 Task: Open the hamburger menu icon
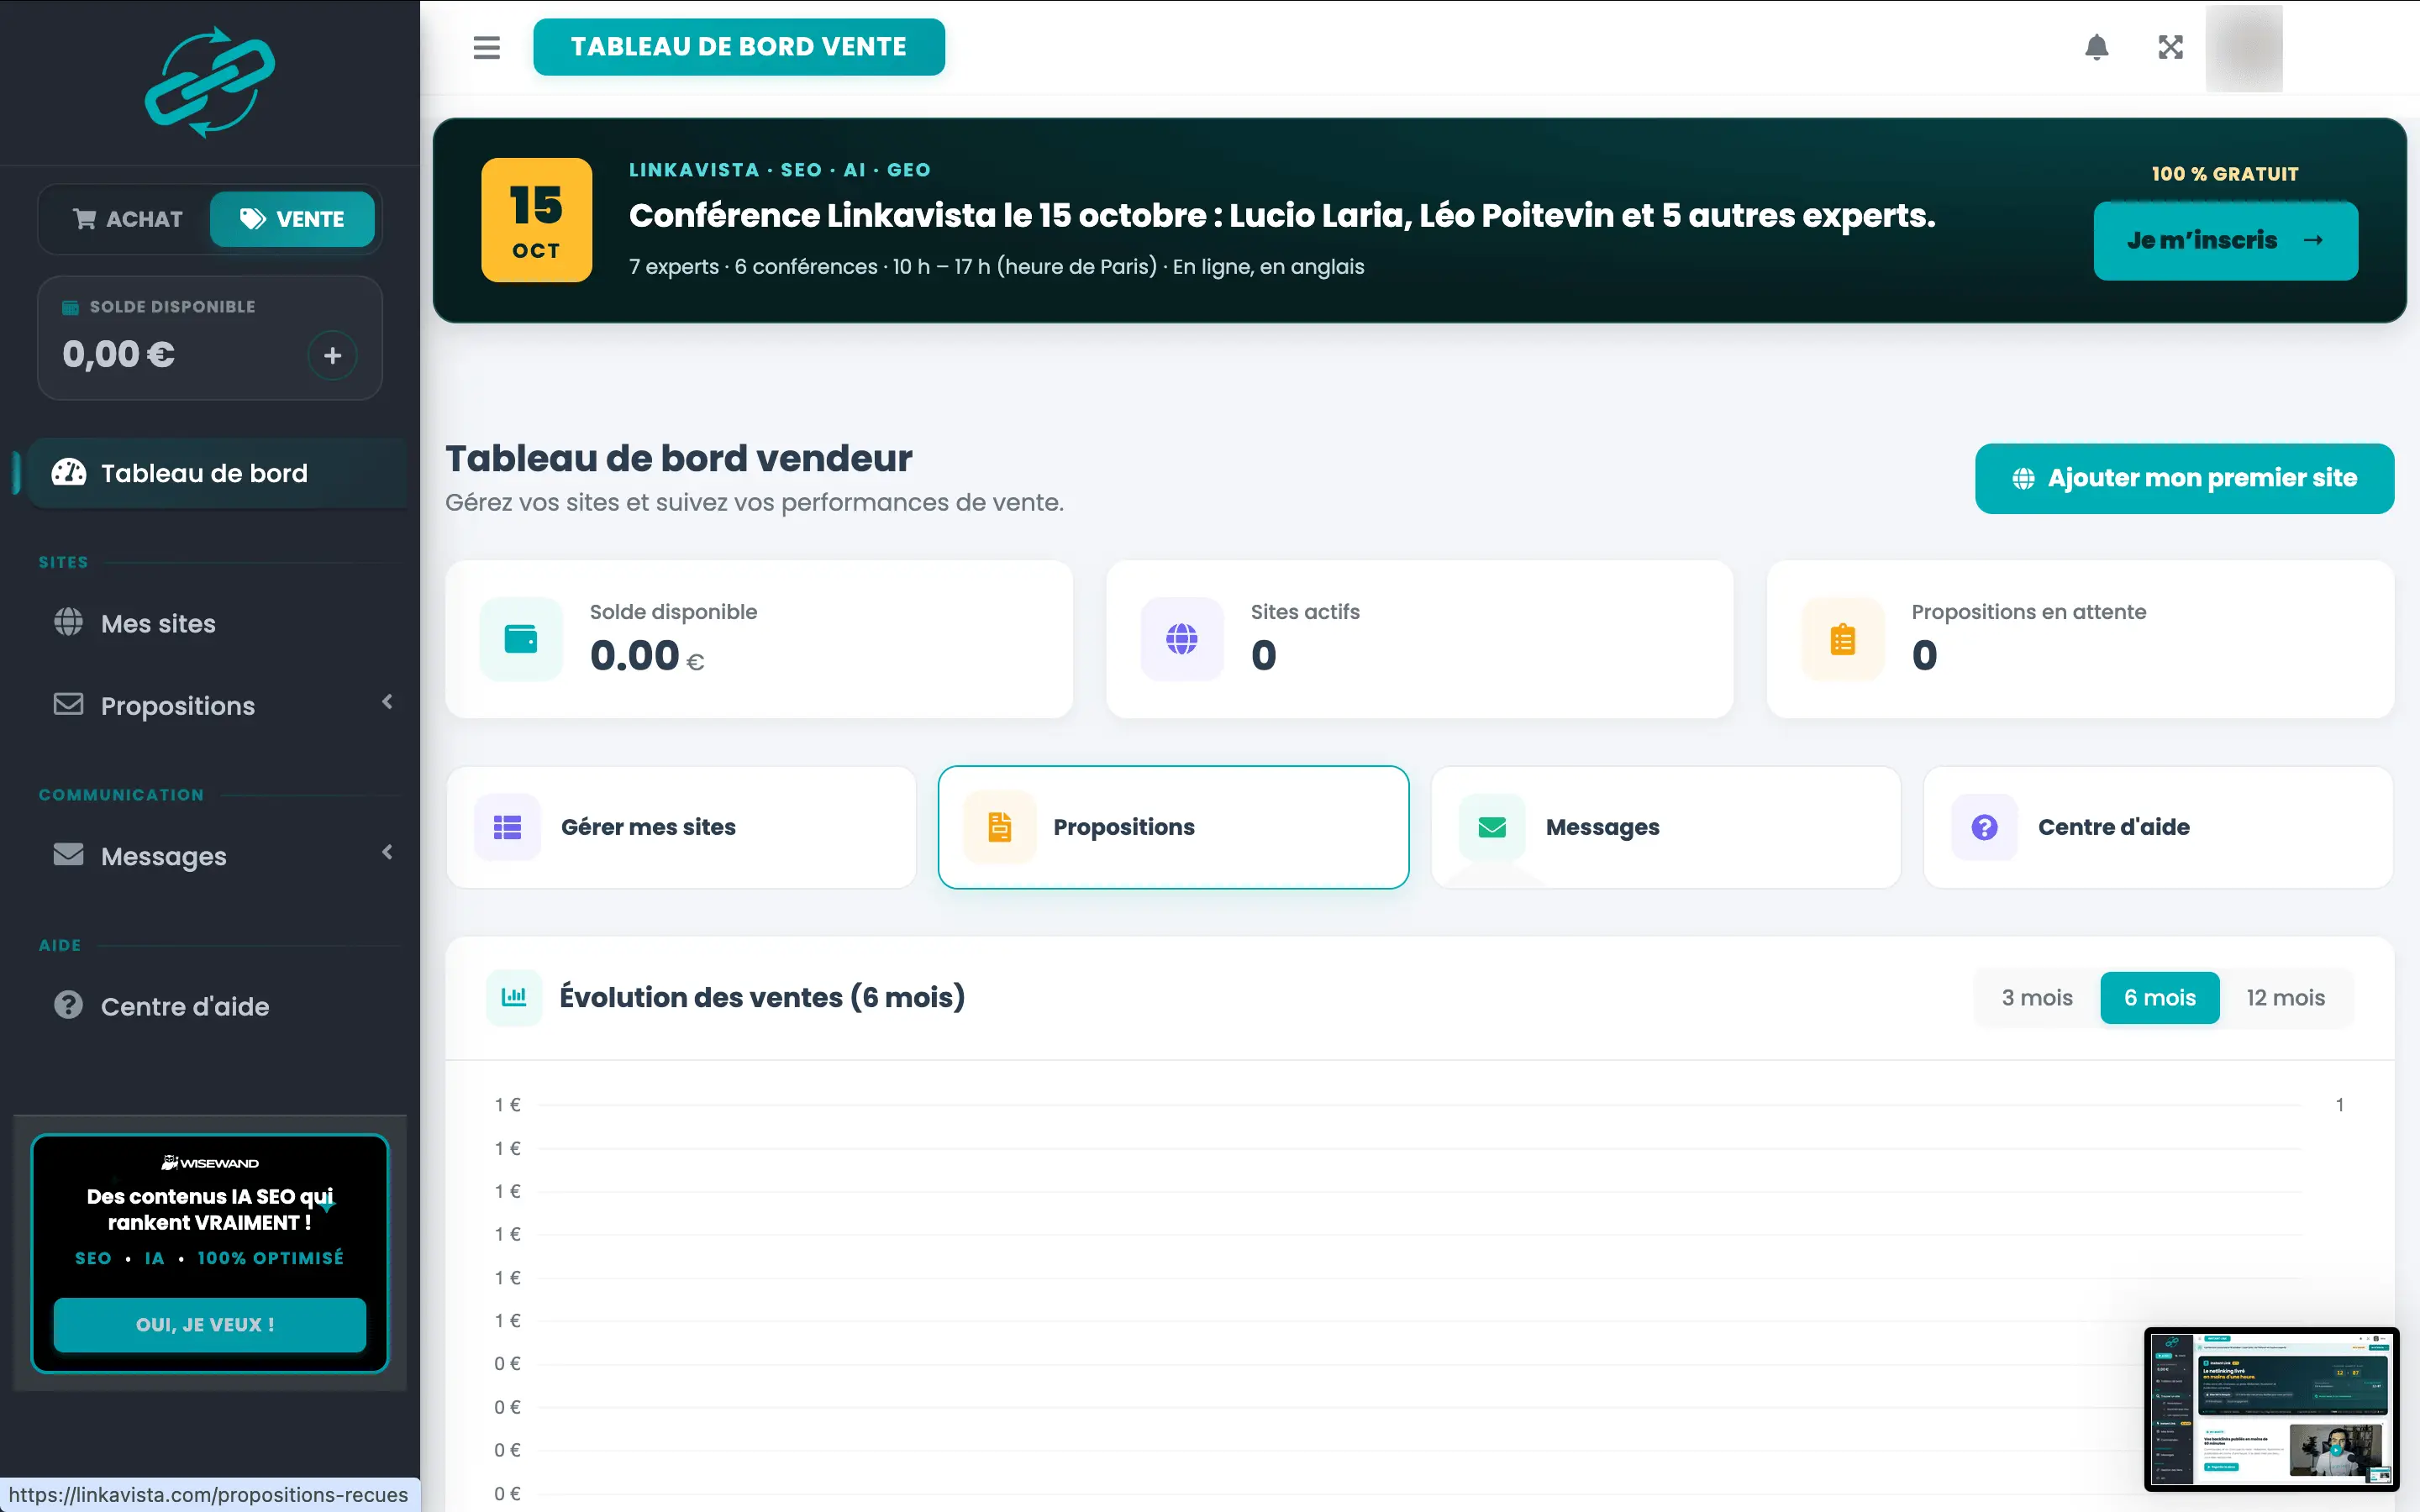(x=486, y=47)
